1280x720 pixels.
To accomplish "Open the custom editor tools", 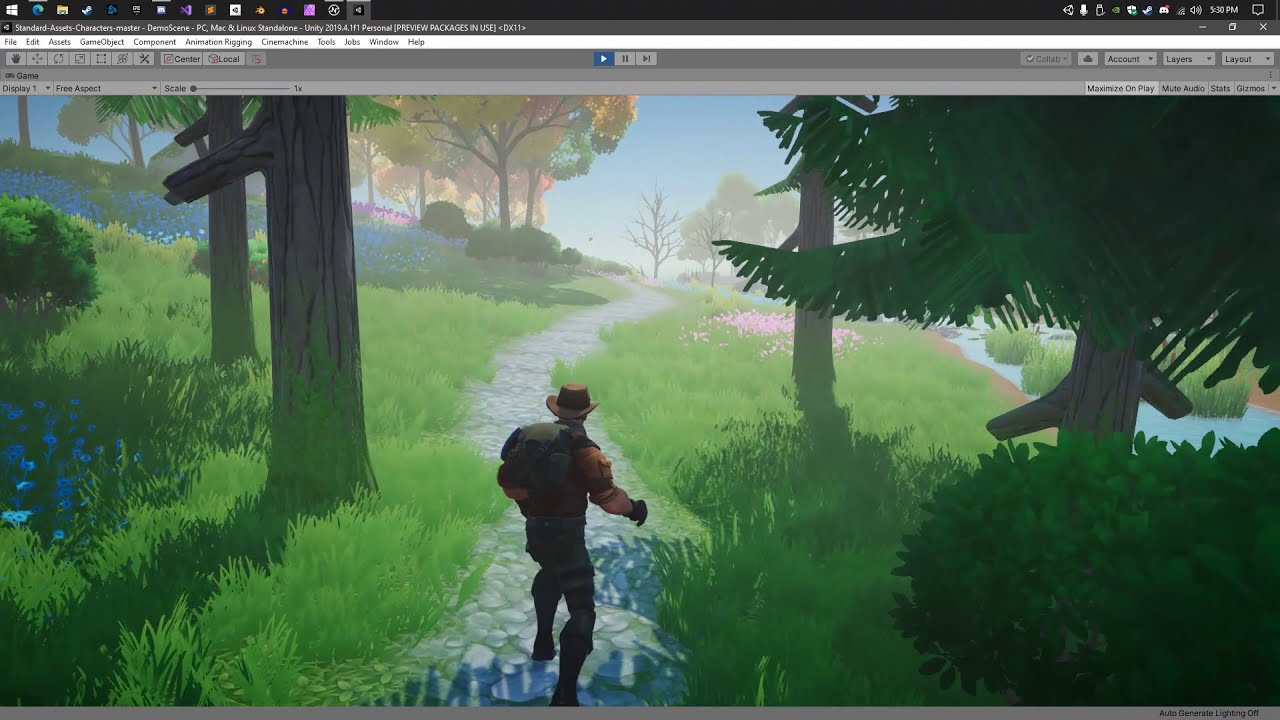I will point(145,59).
